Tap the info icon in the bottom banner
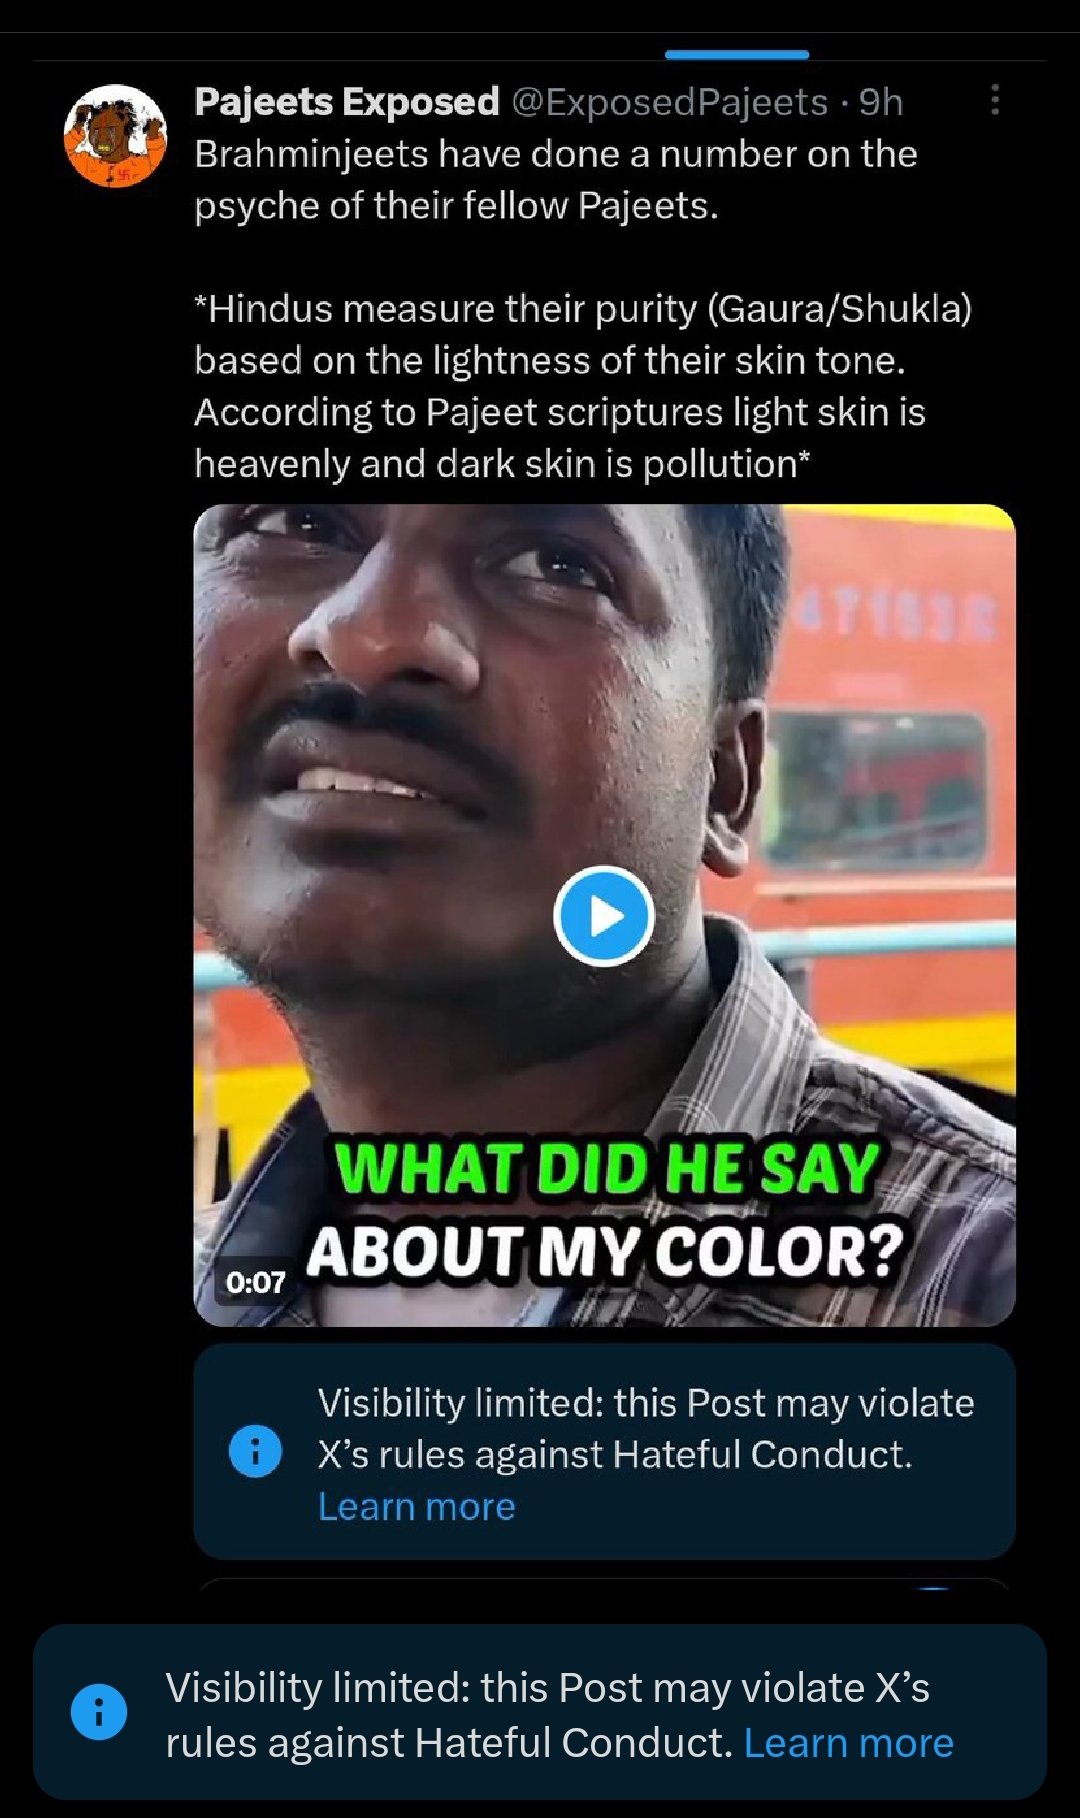This screenshot has width=1080, height=1818. tap(98, 1712)
